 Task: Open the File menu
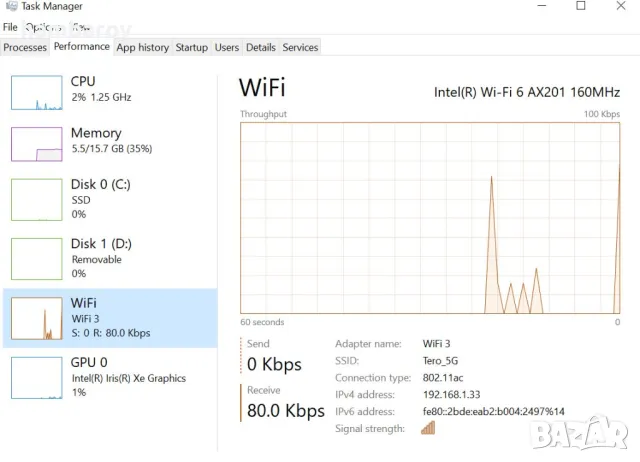click(10, 27)
